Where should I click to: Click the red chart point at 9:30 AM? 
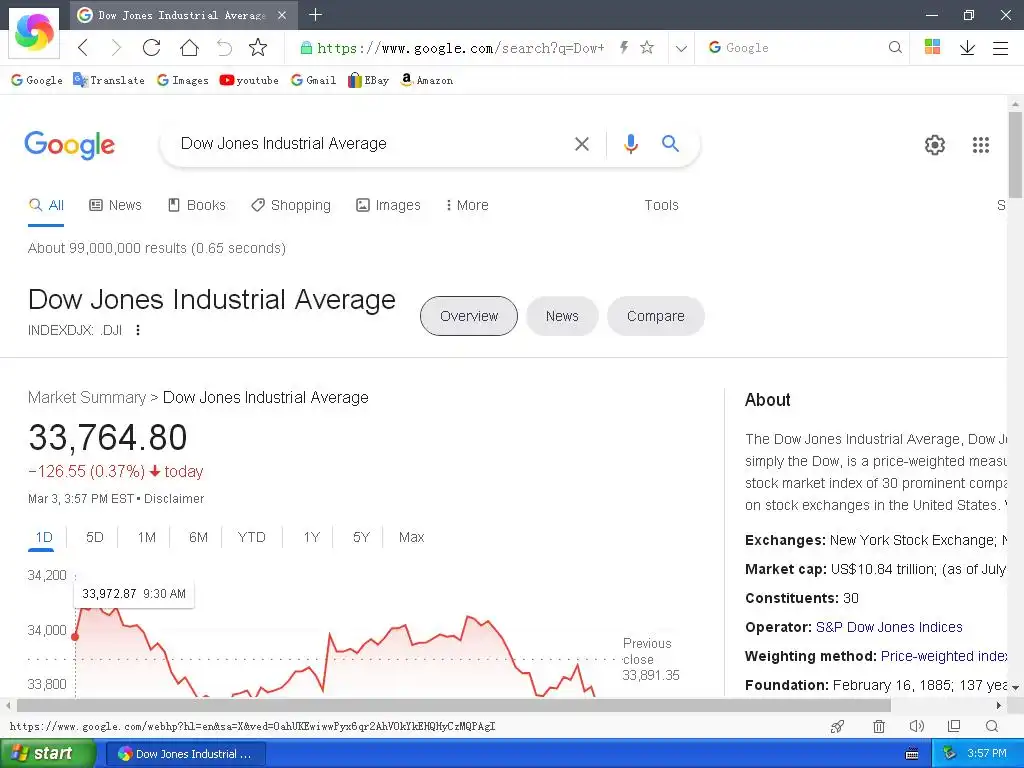(75, 636)
